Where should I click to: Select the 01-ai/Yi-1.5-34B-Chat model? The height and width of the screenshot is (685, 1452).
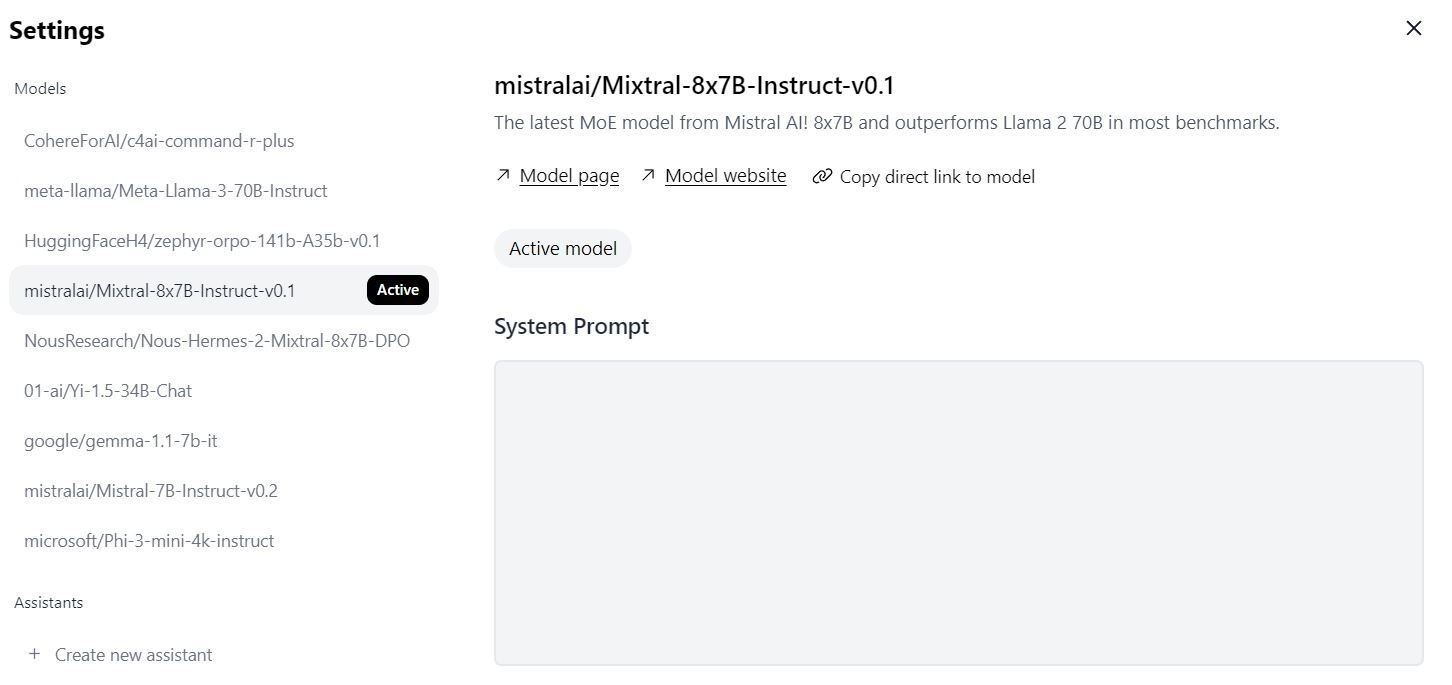[x=224, y=391]
